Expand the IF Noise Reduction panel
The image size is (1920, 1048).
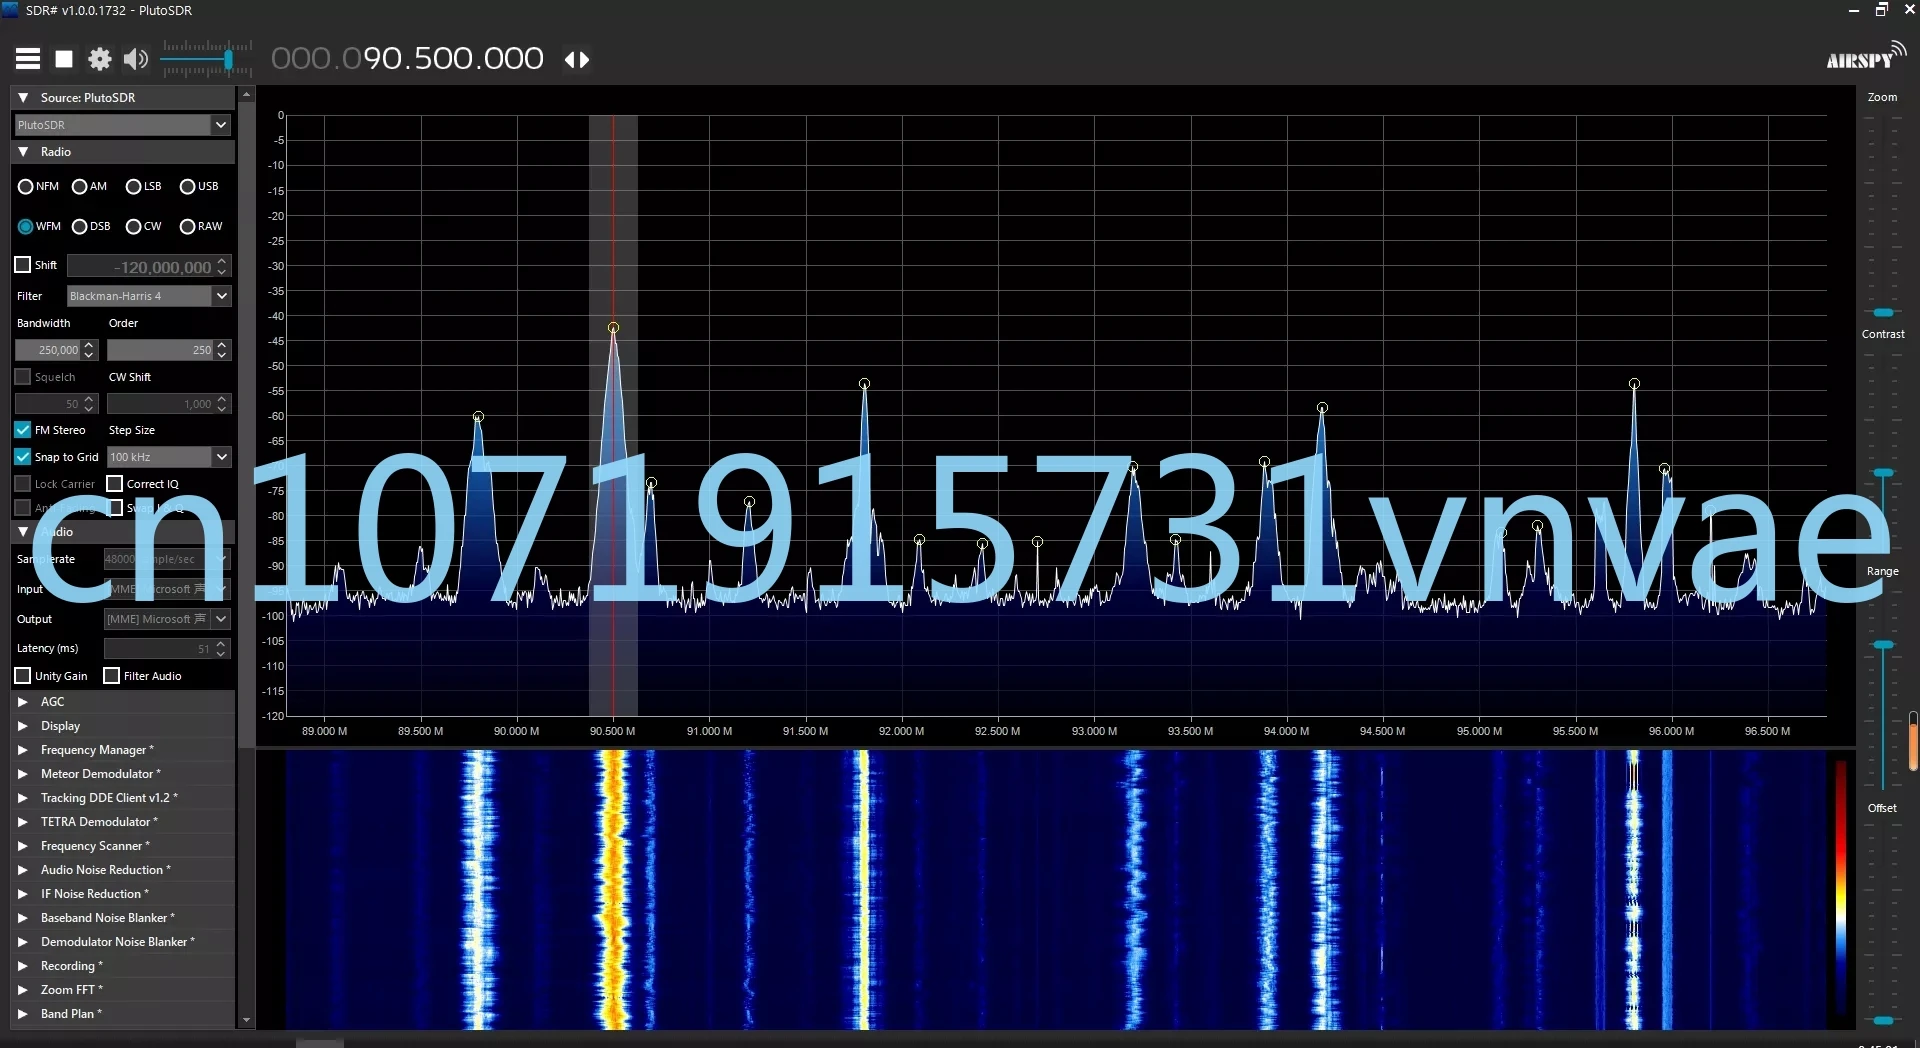(23, 894)
